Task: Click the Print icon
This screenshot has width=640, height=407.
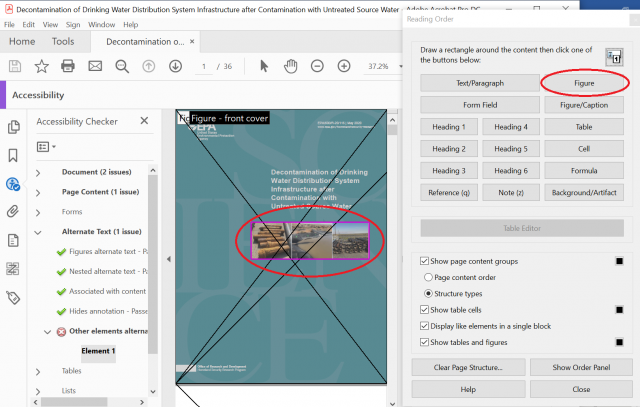Action: (x=68, y=66)
